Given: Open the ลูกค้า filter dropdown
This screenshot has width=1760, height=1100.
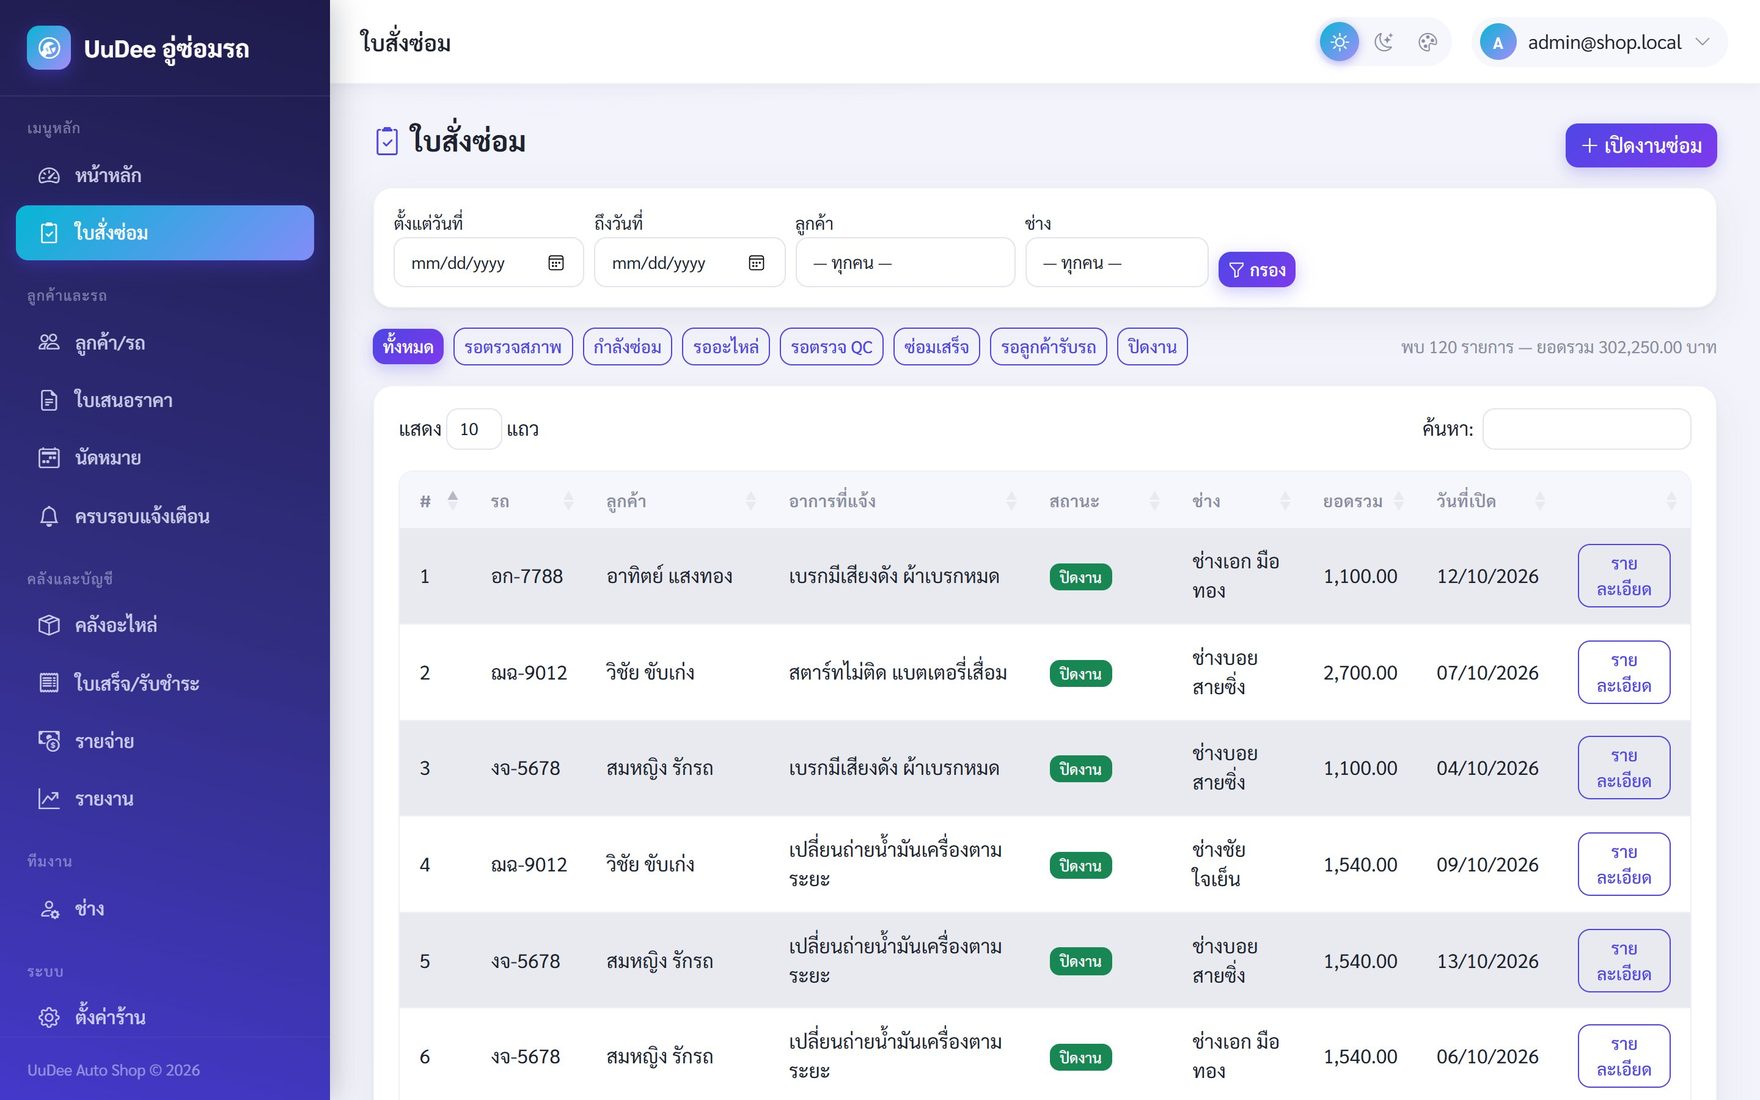Looking at the screenshot, I should click(x=905, y=263).
